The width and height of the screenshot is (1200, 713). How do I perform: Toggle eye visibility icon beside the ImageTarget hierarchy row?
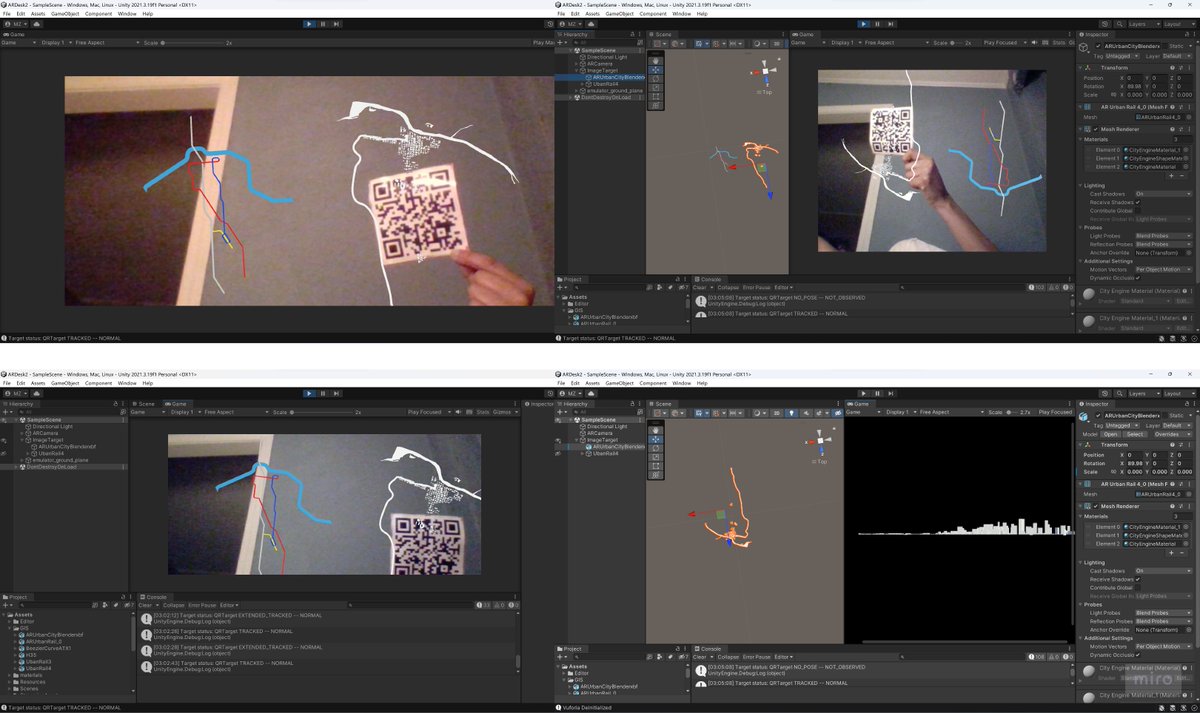(x=4, y=440)
